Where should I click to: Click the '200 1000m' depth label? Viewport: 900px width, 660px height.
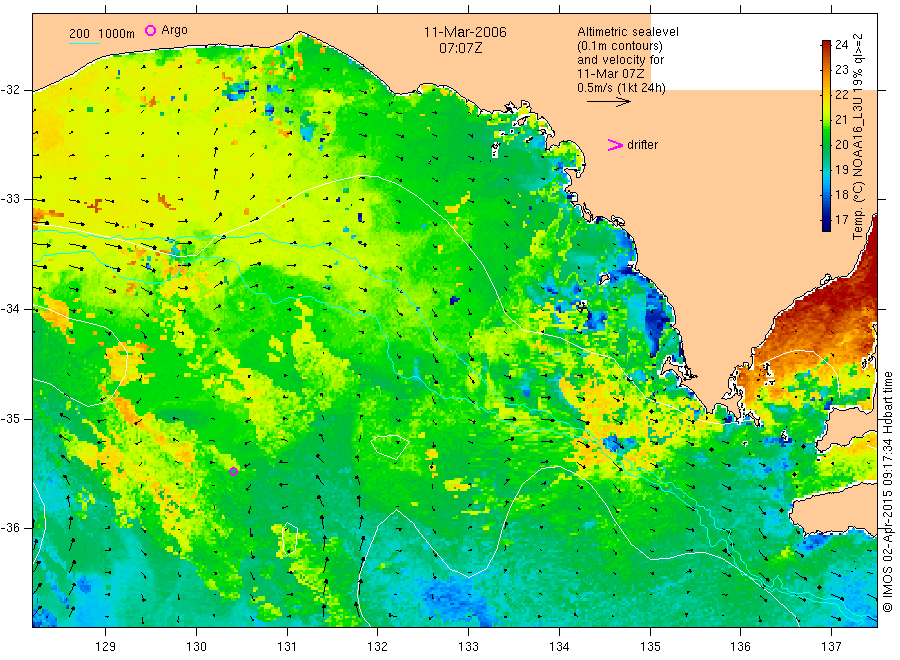point(102,34)
